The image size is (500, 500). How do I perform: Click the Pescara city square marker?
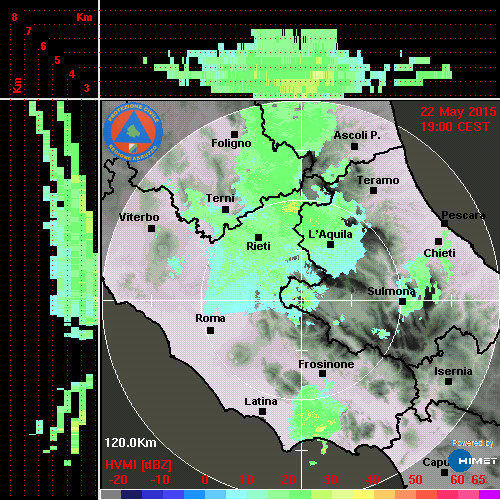[445, 223]
